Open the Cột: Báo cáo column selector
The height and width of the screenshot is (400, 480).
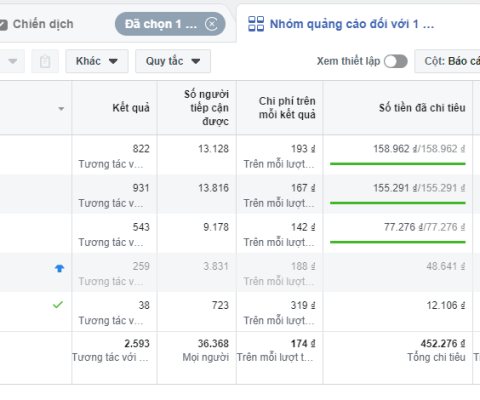[x=447, y=61]
